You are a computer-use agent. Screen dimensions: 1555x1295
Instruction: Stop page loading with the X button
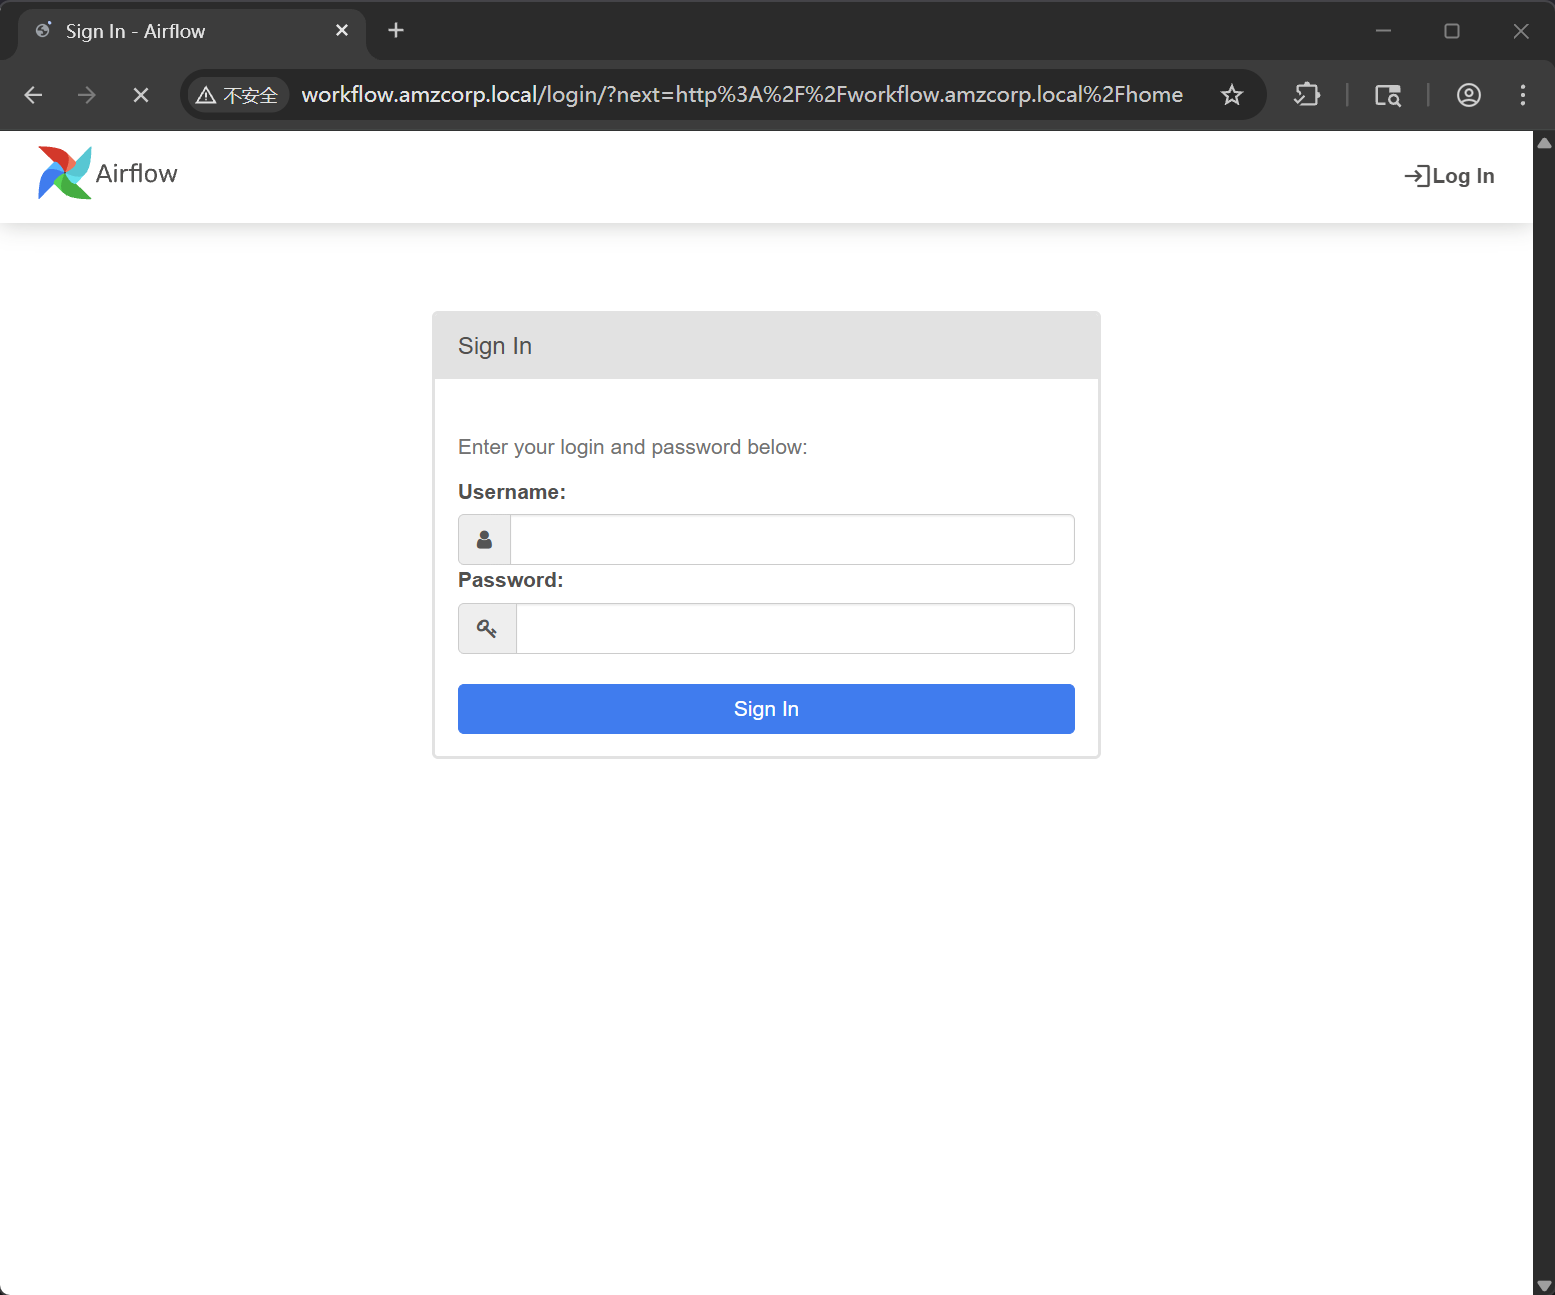point(141,95)
